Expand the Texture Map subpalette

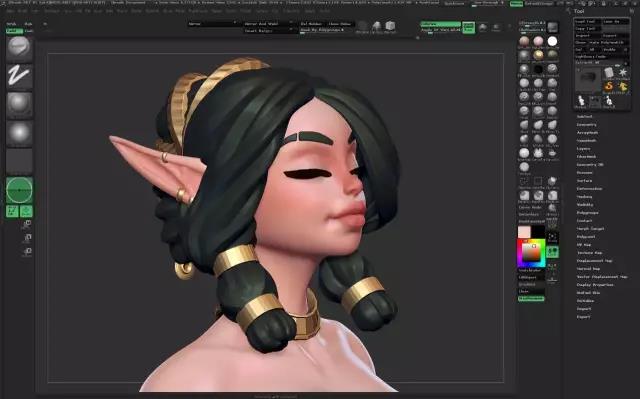[589, 253]
